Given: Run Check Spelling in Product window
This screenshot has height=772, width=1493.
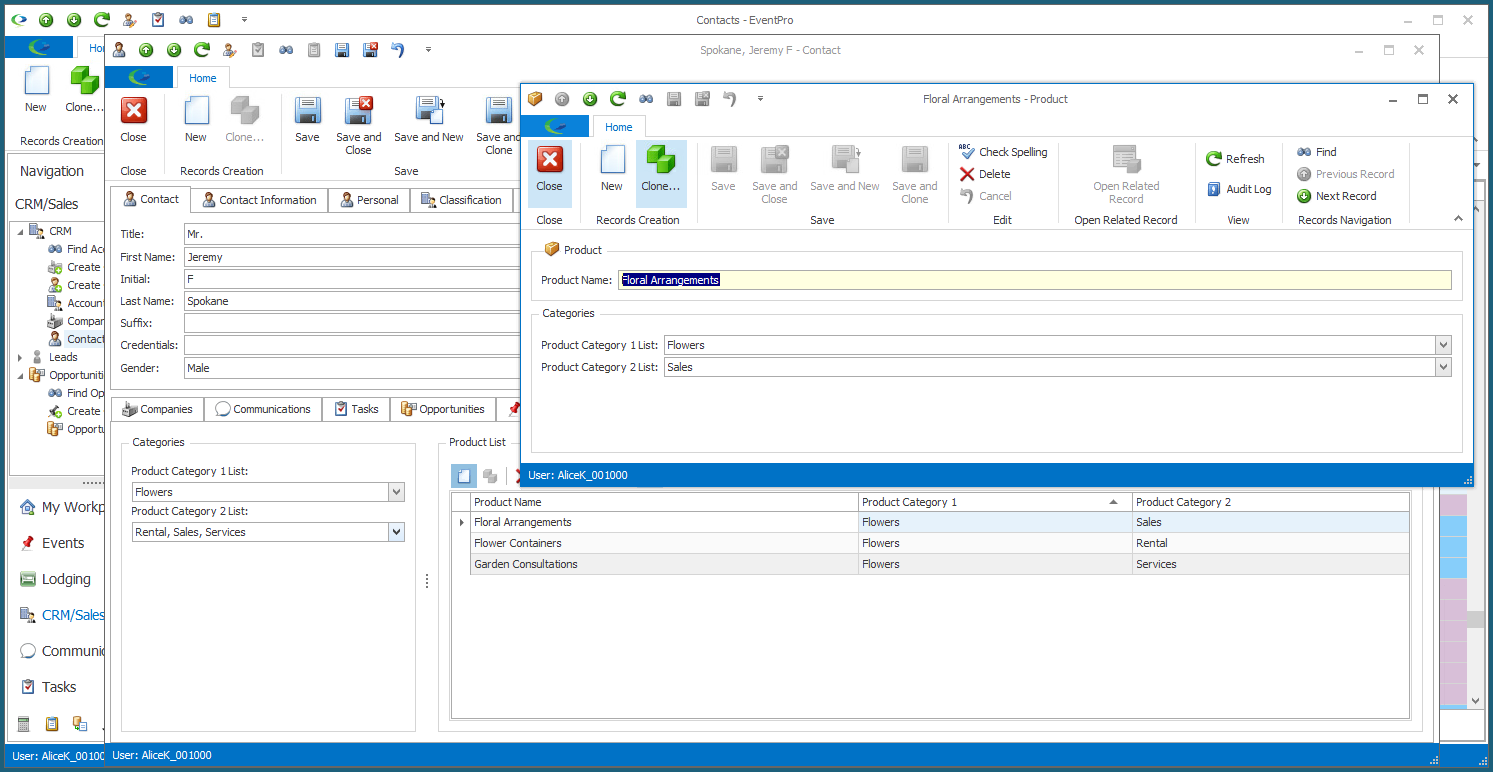Looking at the screenshot, I should (x=1003, y=152).
